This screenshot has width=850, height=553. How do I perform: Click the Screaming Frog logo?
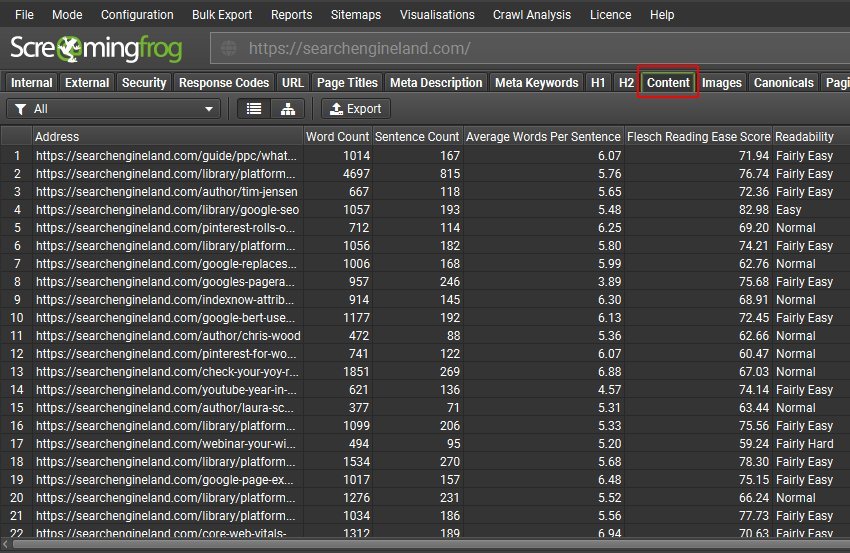point(96,49)
